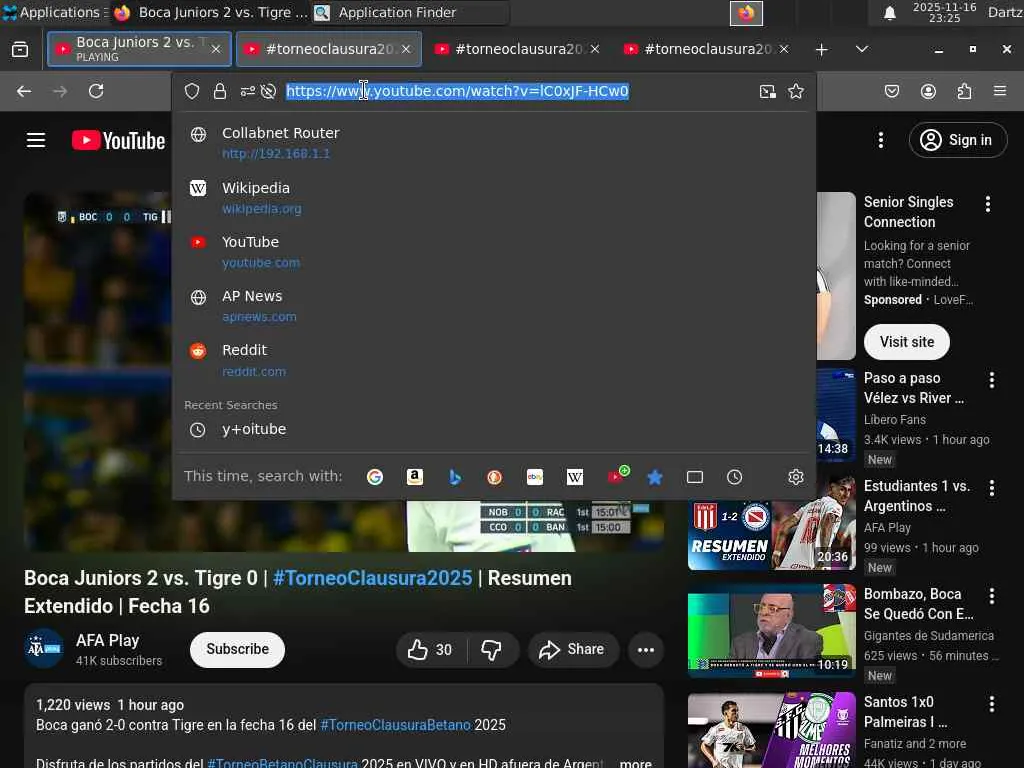Click Visit site on sponsored ad
1024x768 pixels.
(x=906, y=342)
